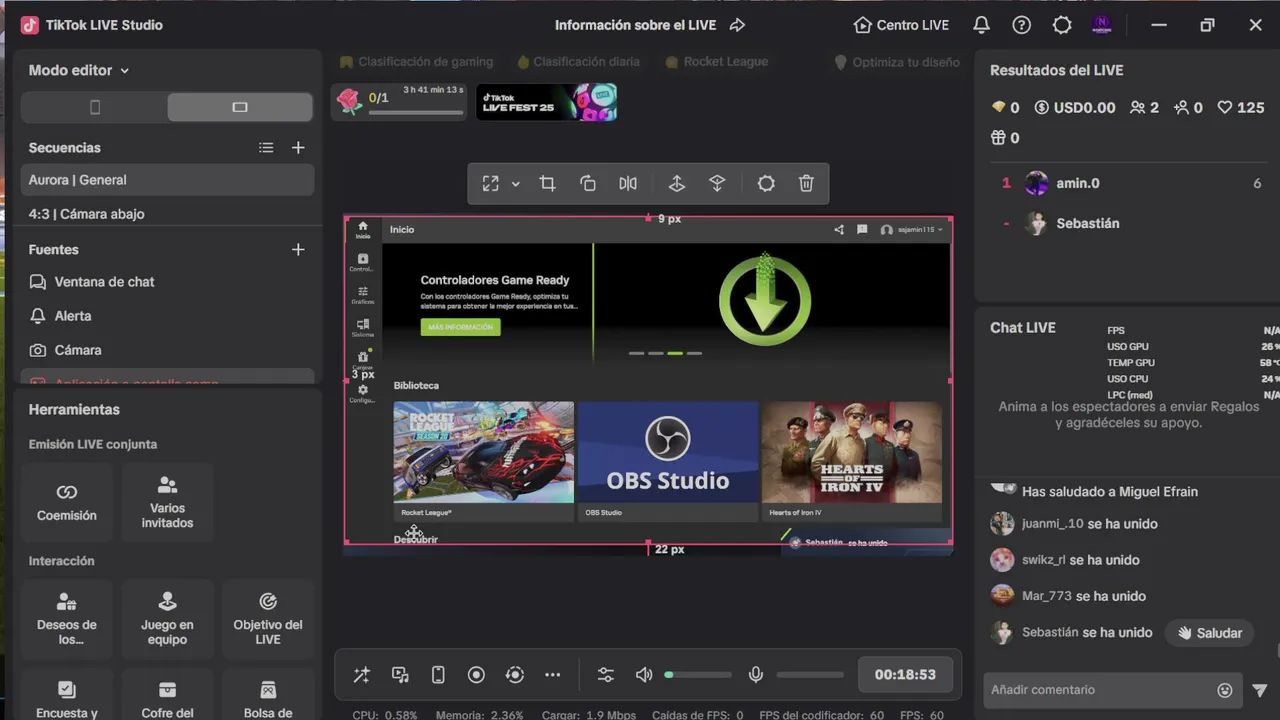Crop the selected source
Screen dimensions: 1280x720
[547, 183]
